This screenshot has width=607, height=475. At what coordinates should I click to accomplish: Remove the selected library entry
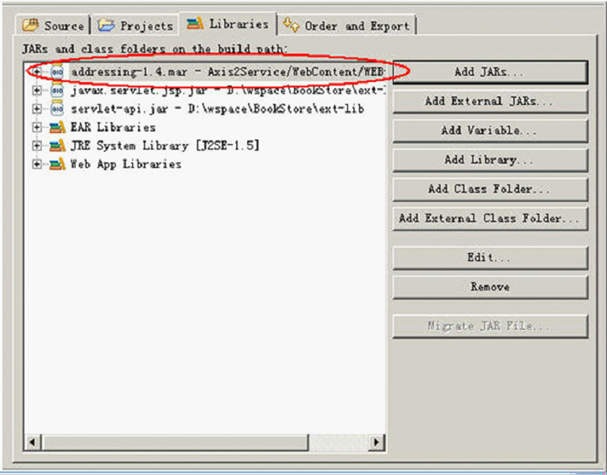click(x=490, y=287)
